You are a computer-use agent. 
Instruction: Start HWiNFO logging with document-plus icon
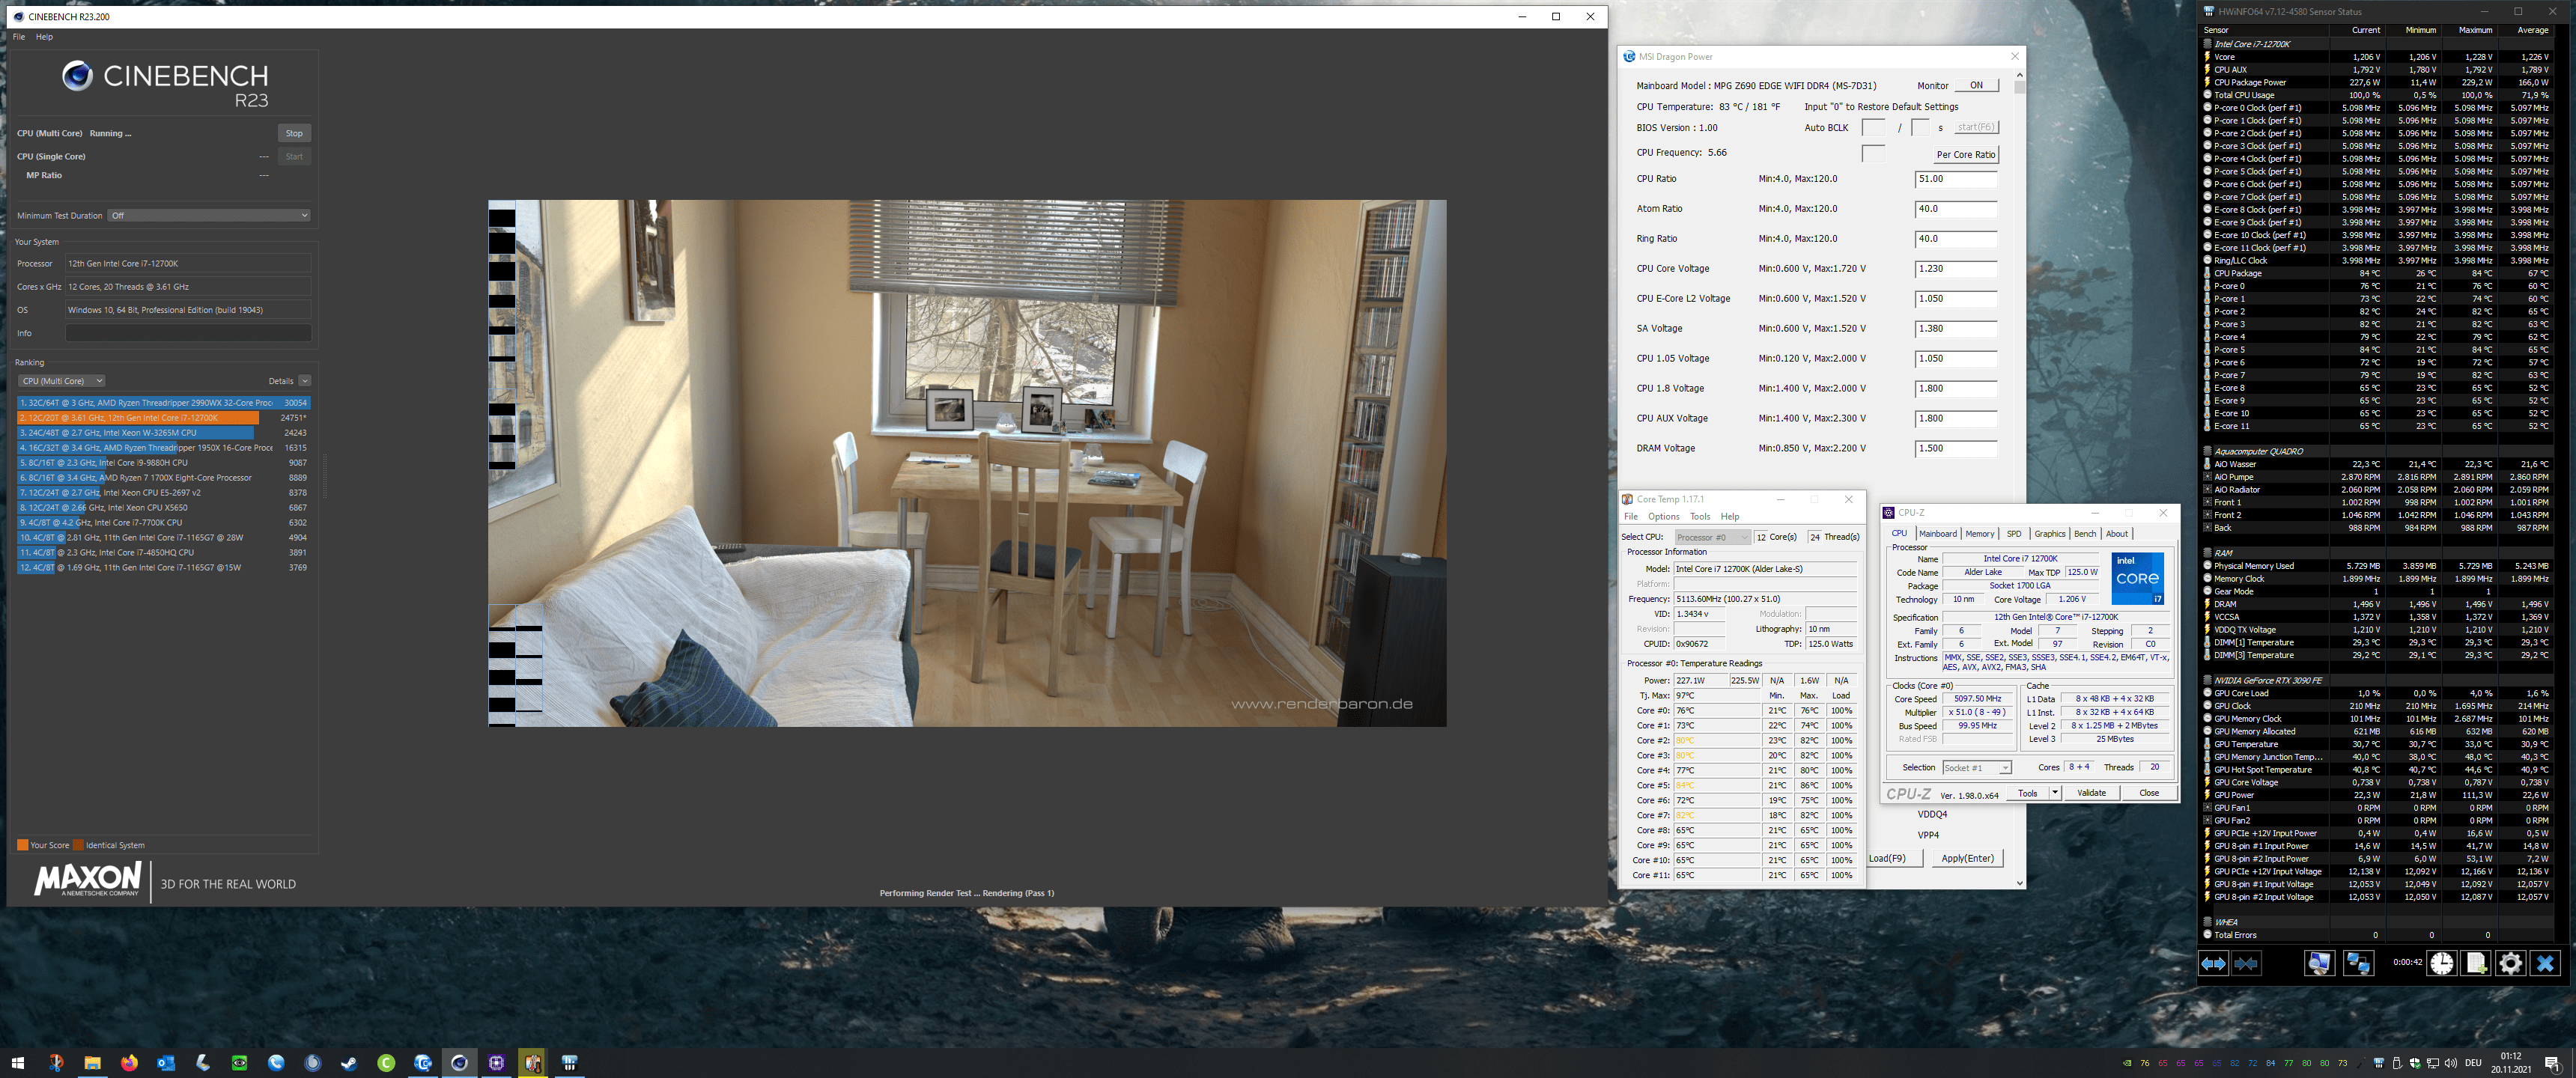(2476, 963)
